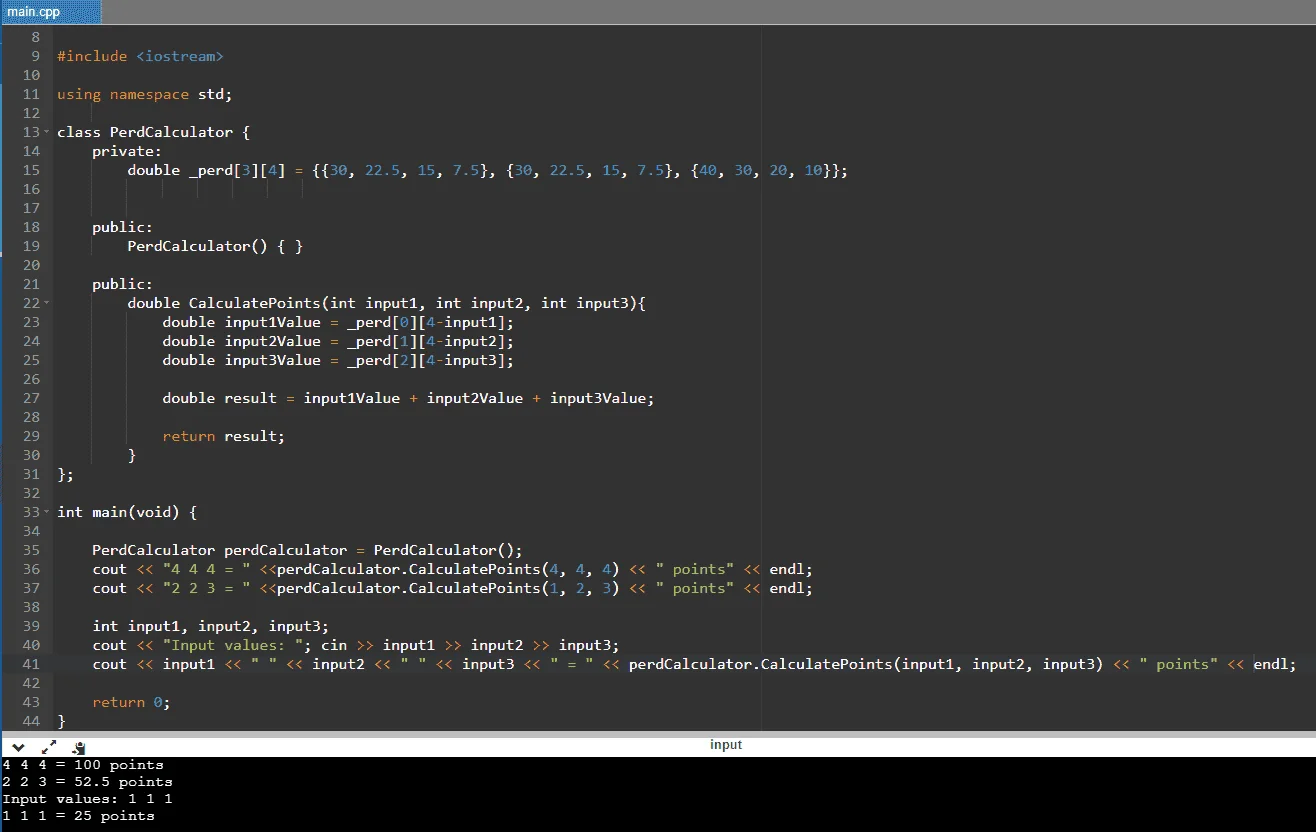Fold the CalculatePoints function at line 22
Screen dimensions: 1316x832
click(x=46, y=303)
